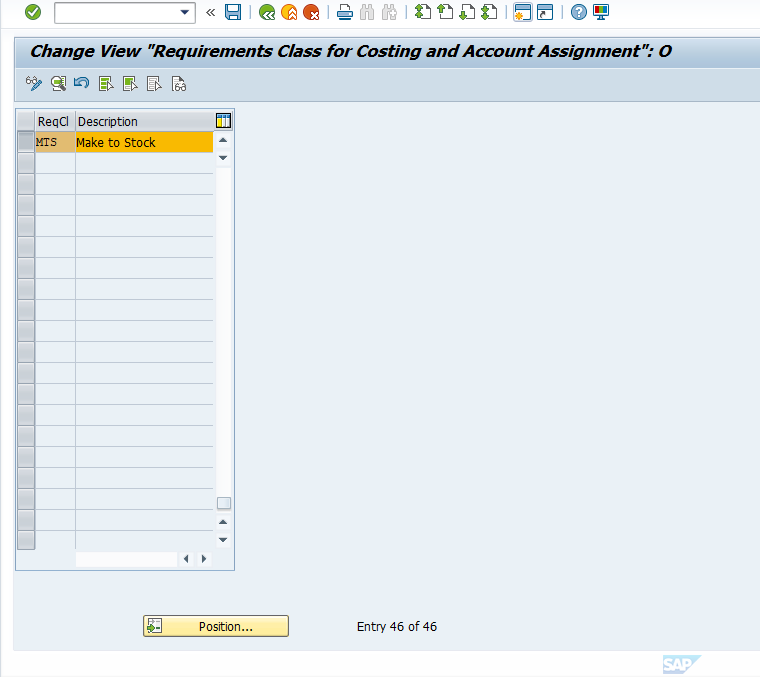Select the MTS row selector
760x677 pixels.
click(x=26, y=142)
